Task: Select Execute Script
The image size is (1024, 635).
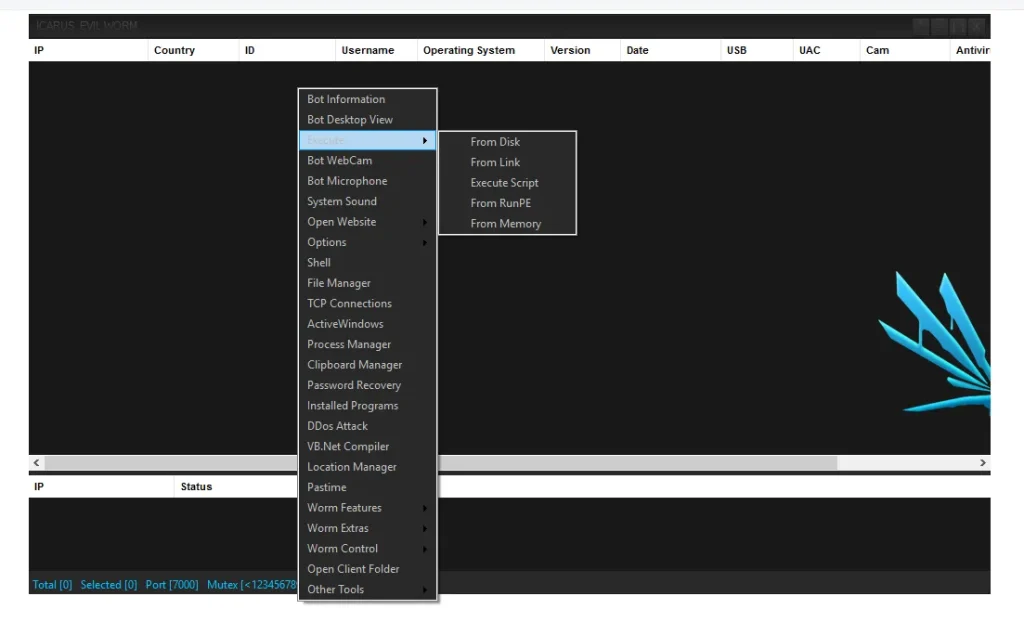Action: pyautogui.click(x=504, y=182)
